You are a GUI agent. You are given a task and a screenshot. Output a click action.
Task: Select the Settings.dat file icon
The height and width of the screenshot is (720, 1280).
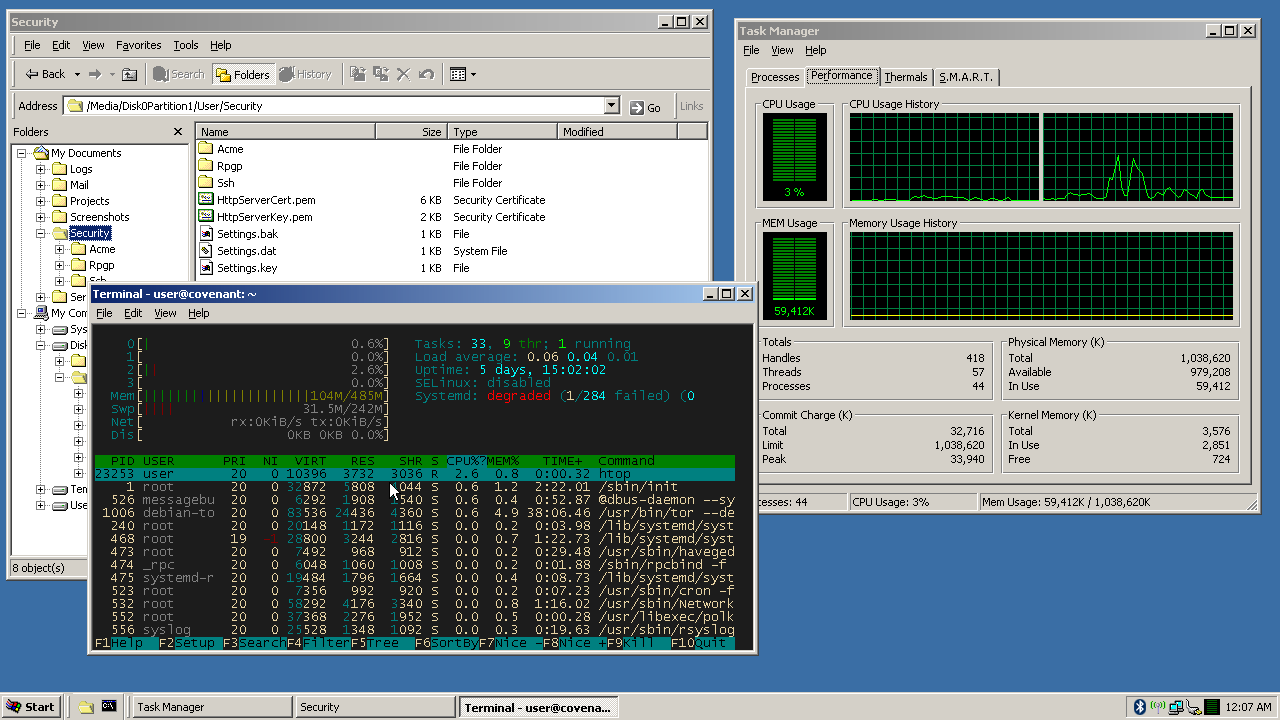(206, 251)
